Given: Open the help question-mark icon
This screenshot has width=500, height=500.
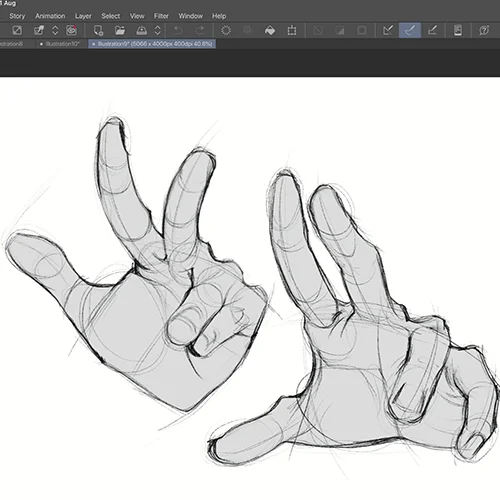Looking at the screenshot, I should pos(484,31).
